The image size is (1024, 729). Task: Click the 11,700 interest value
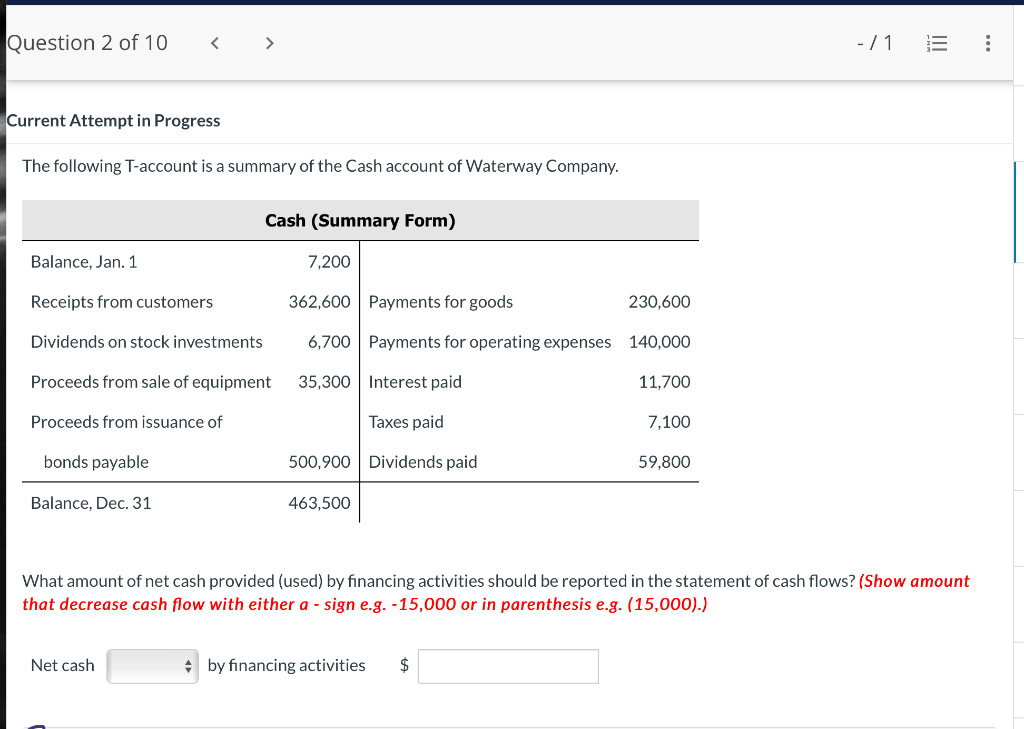664,381
